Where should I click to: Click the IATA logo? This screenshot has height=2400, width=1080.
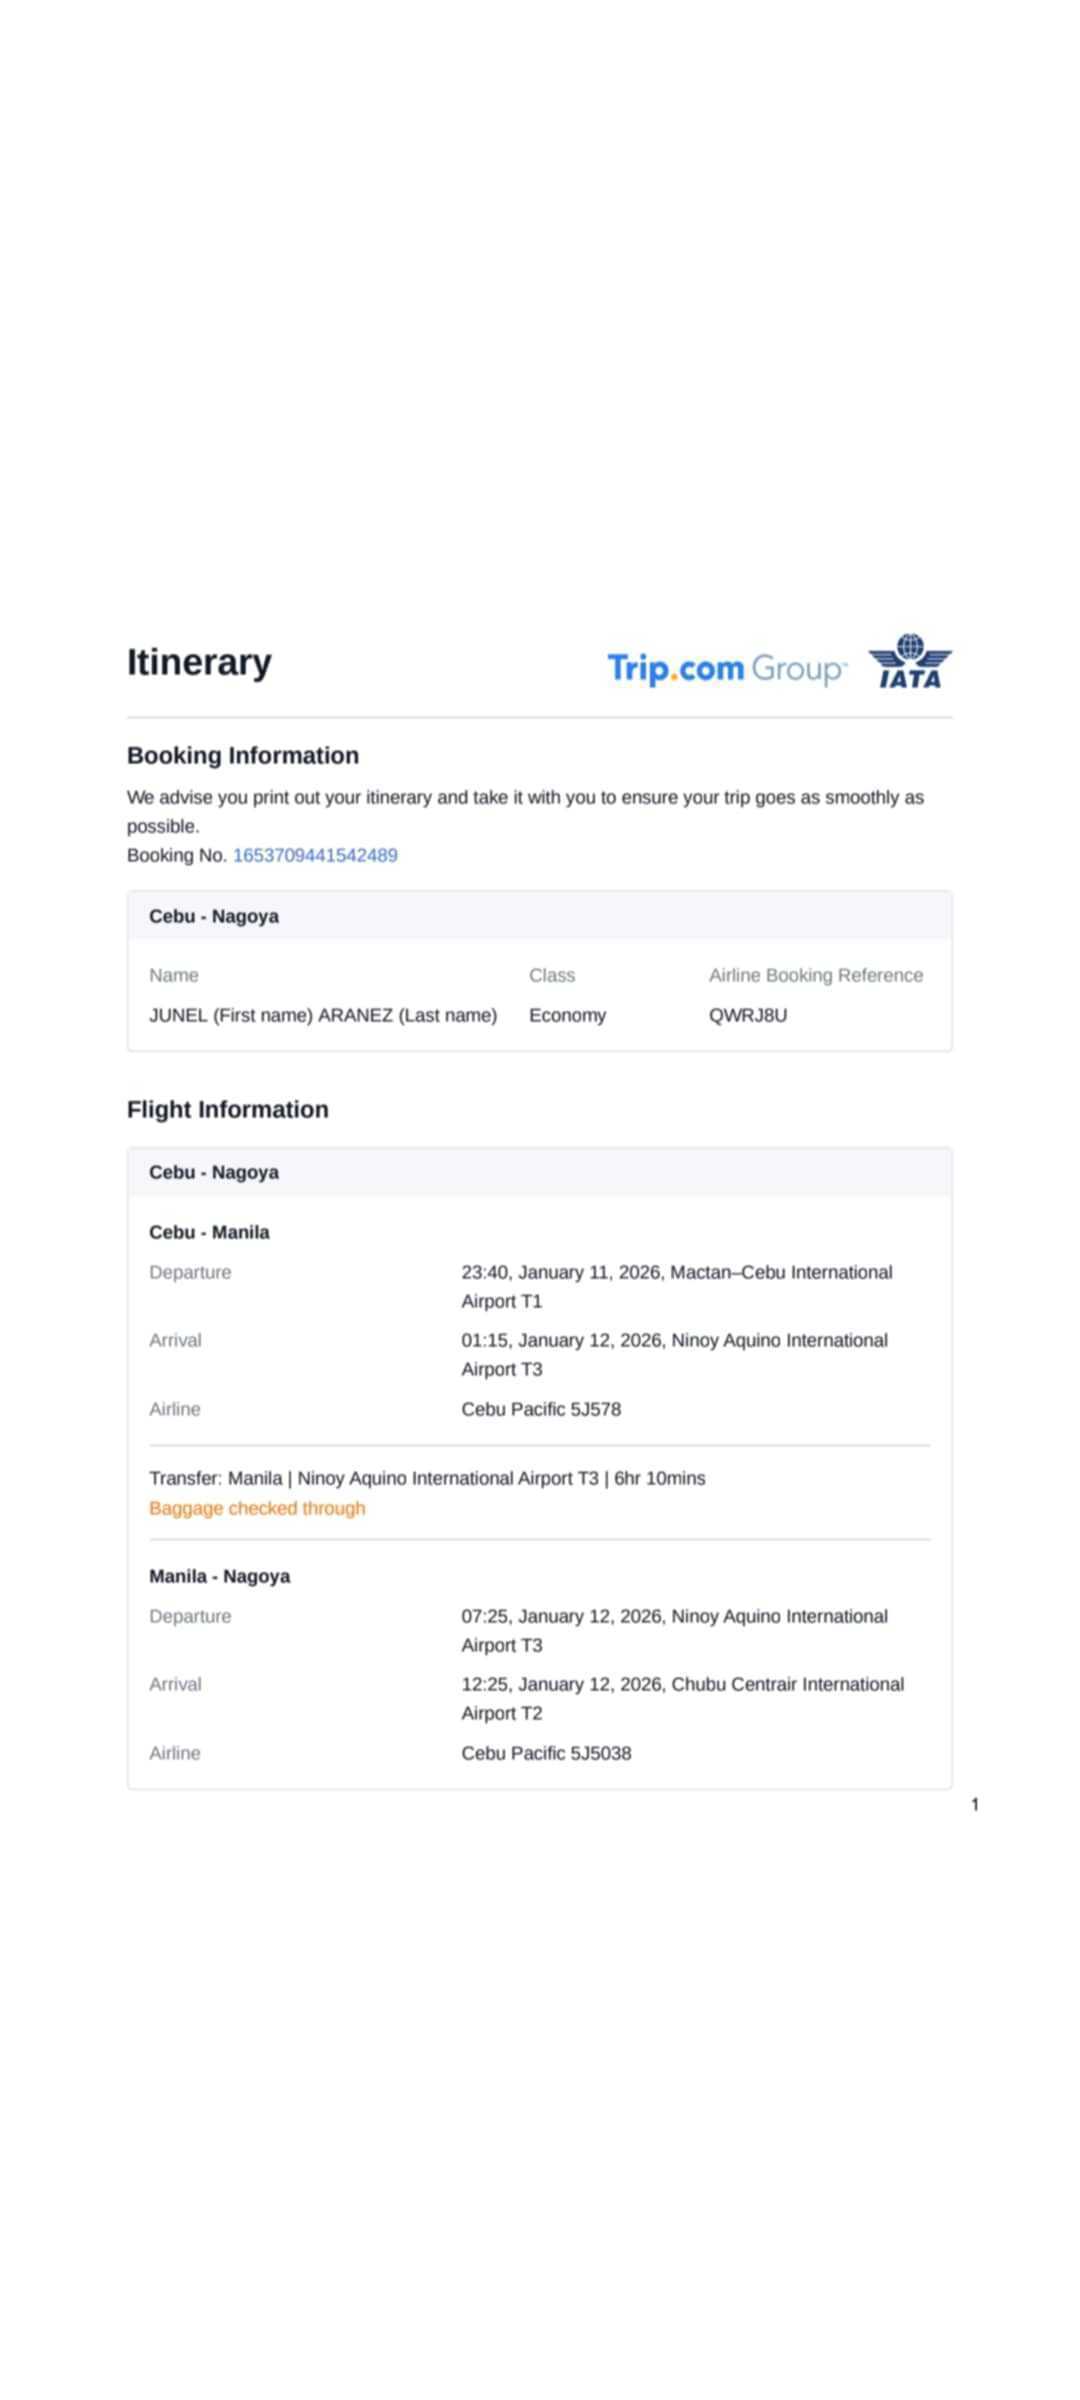point(910,662)
